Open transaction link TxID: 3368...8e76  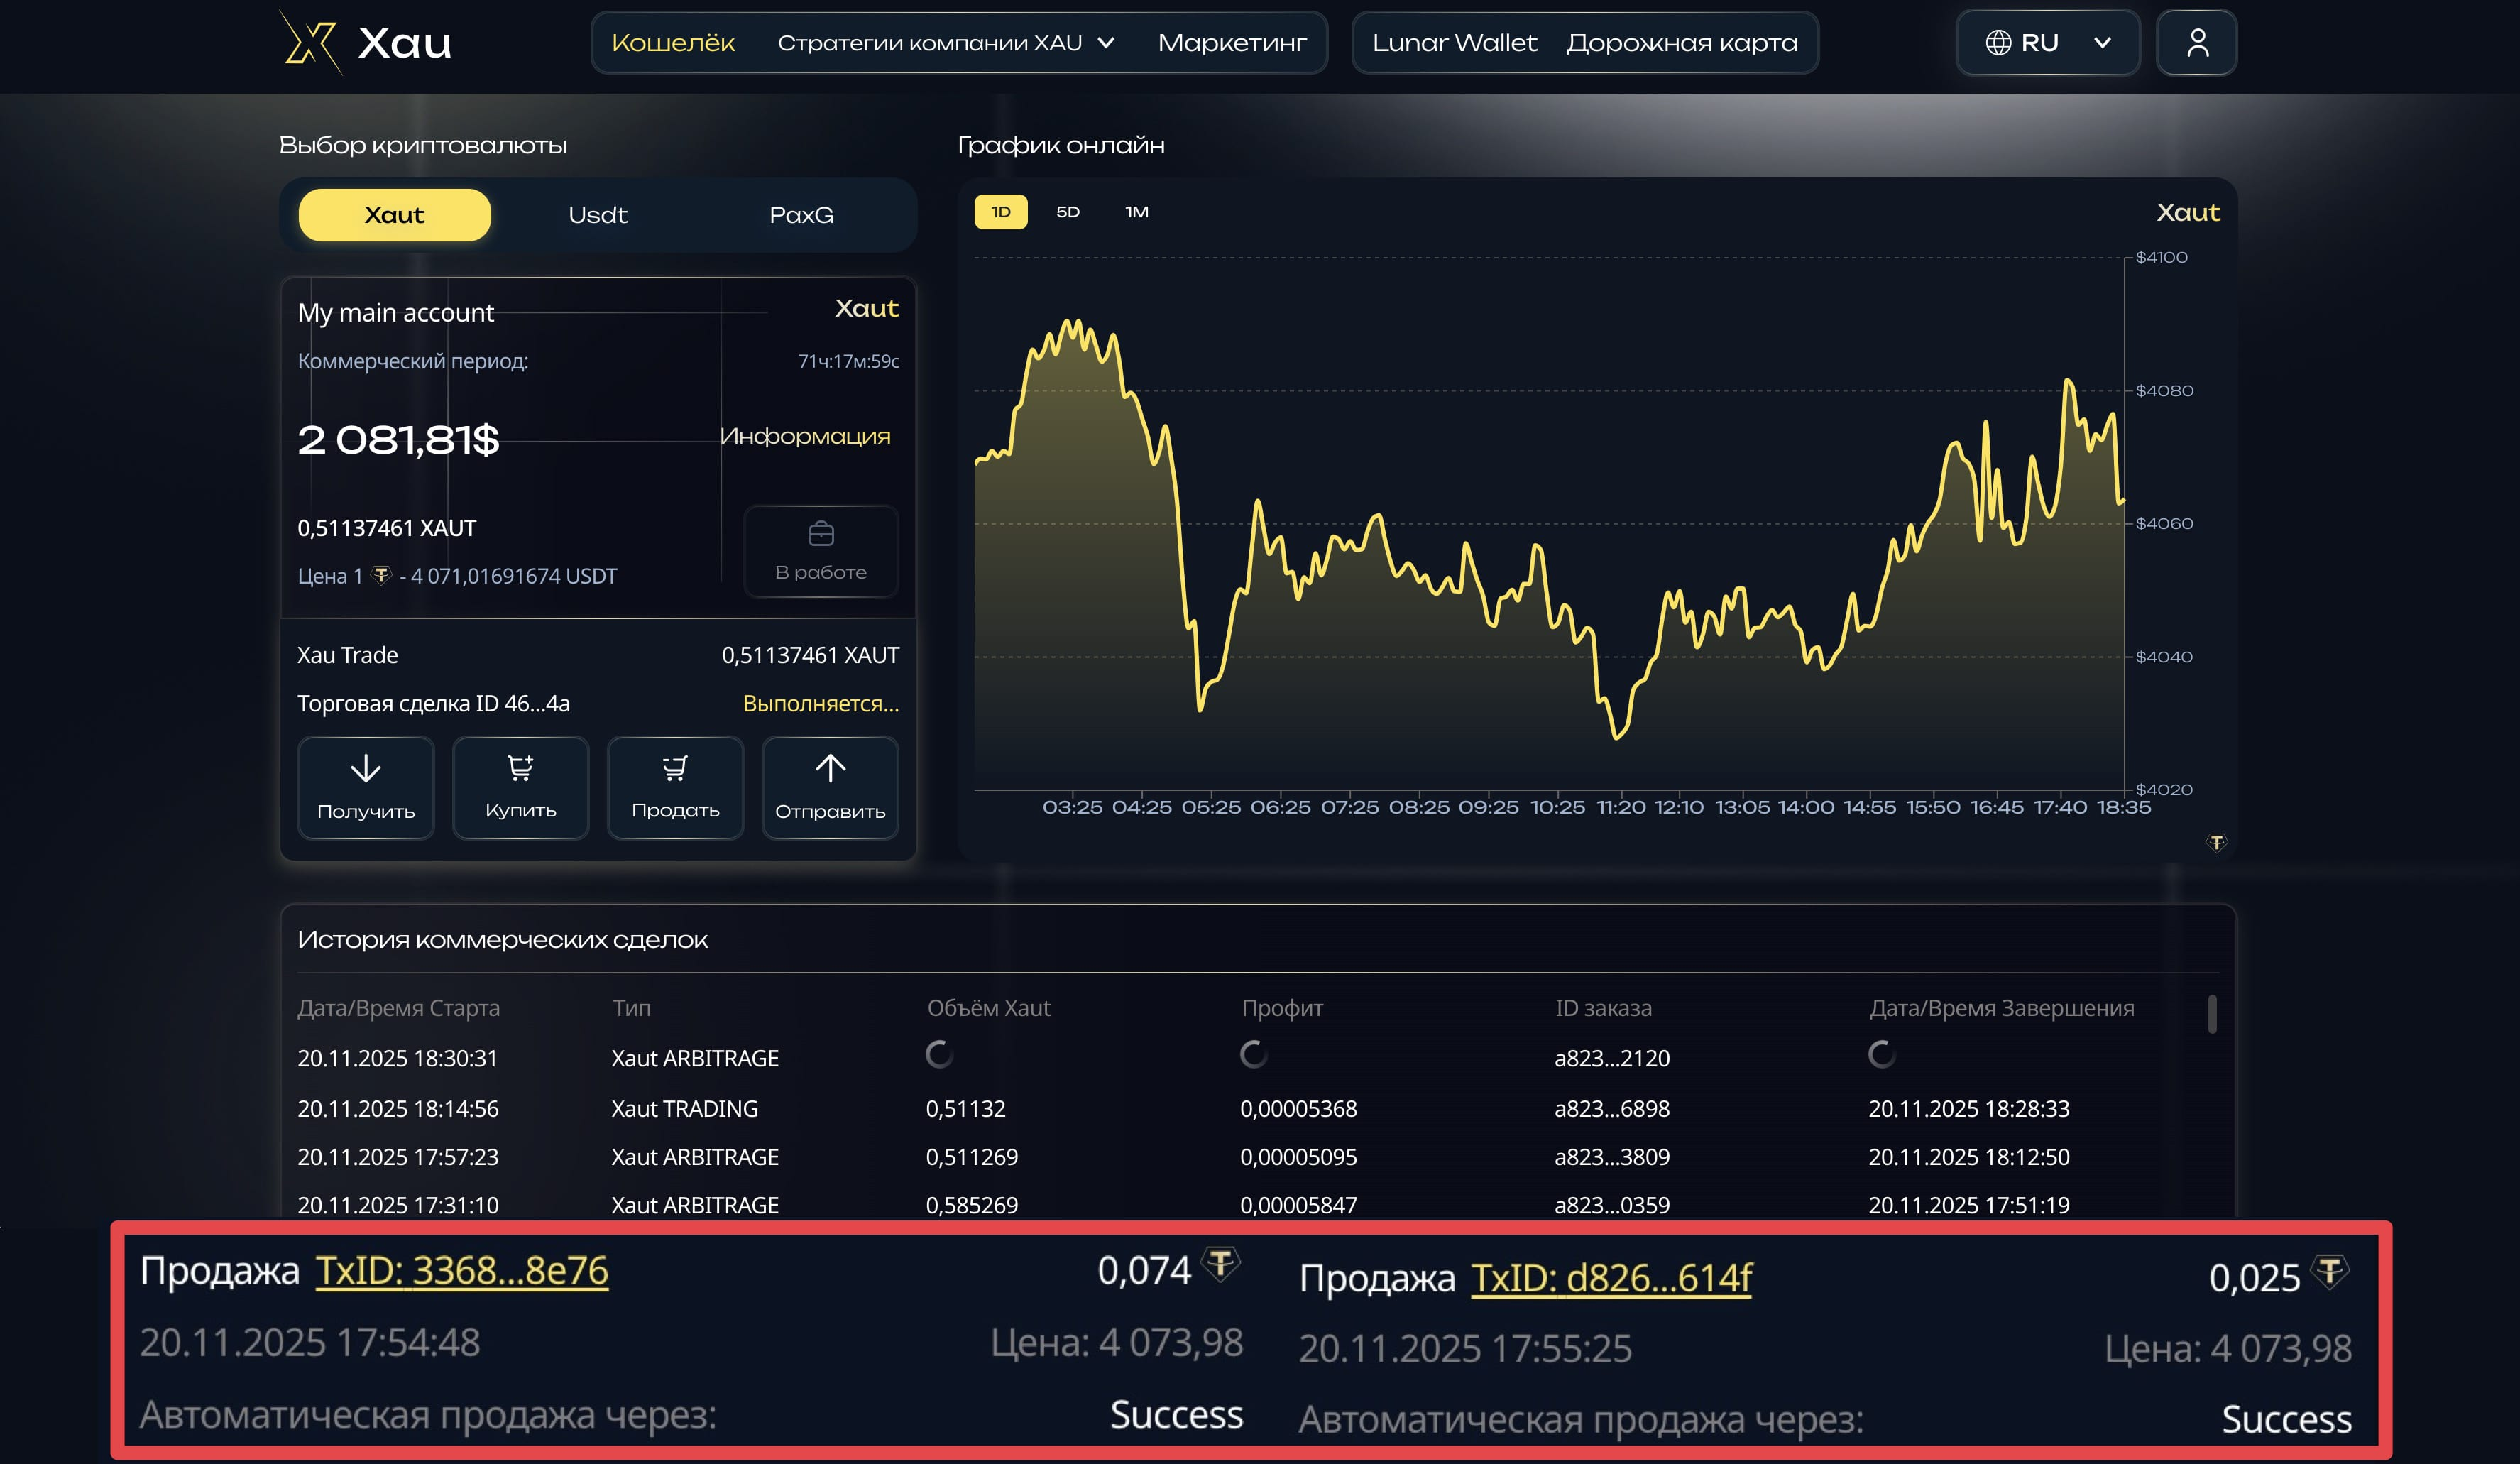tap(461, 1271)
